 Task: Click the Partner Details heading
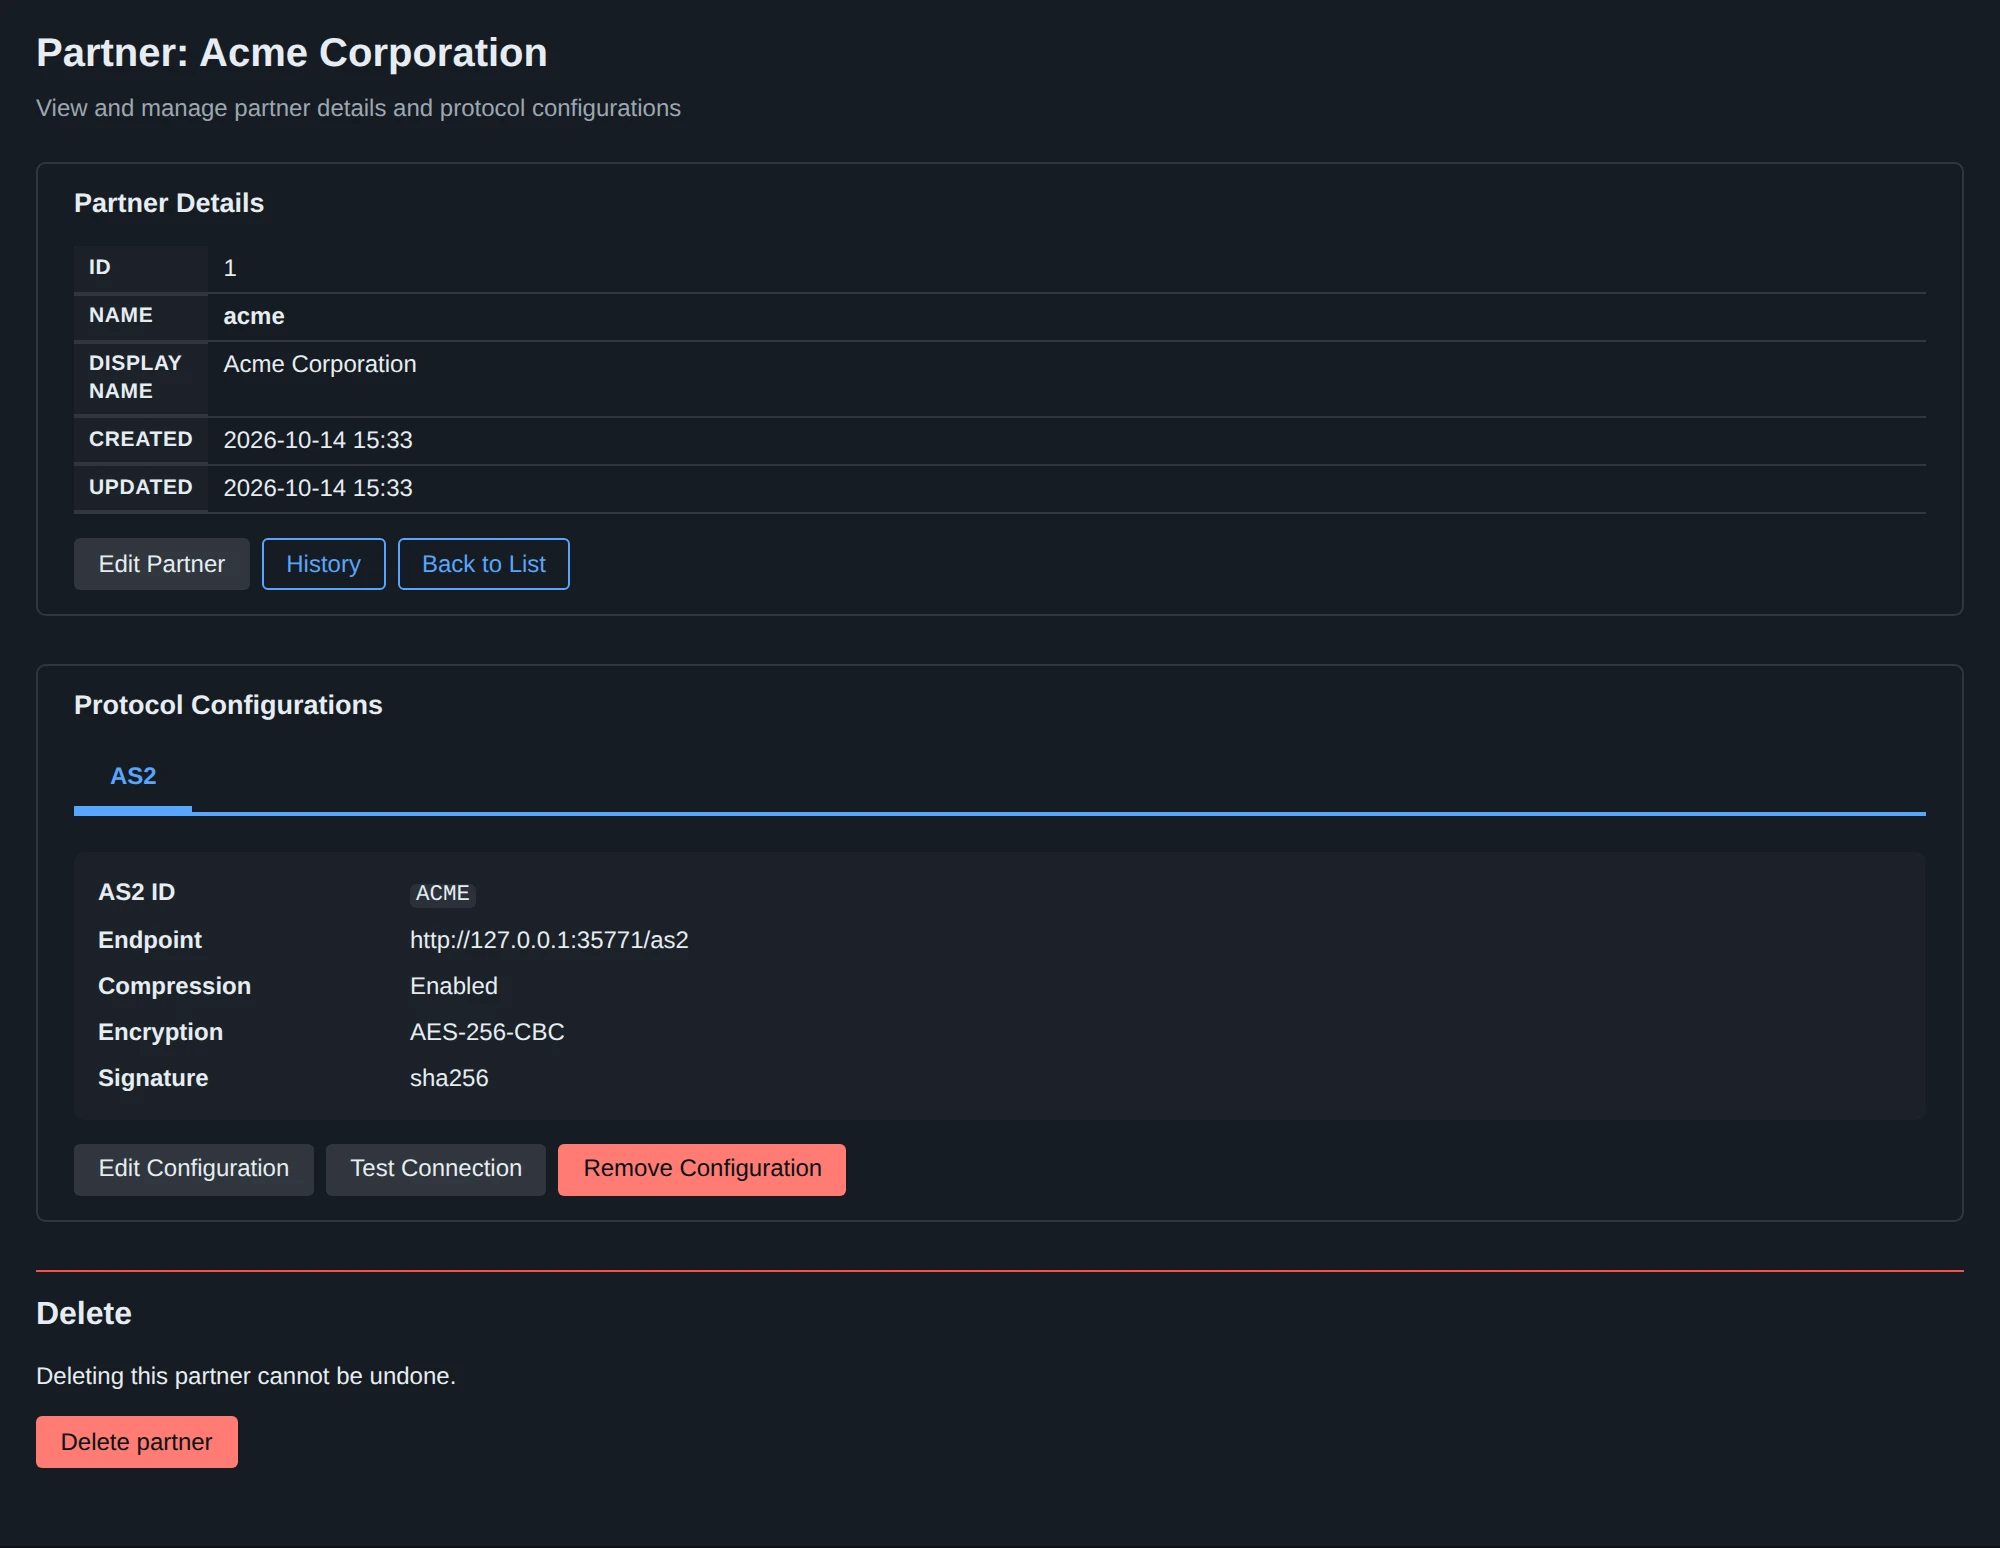coord(169,203)
